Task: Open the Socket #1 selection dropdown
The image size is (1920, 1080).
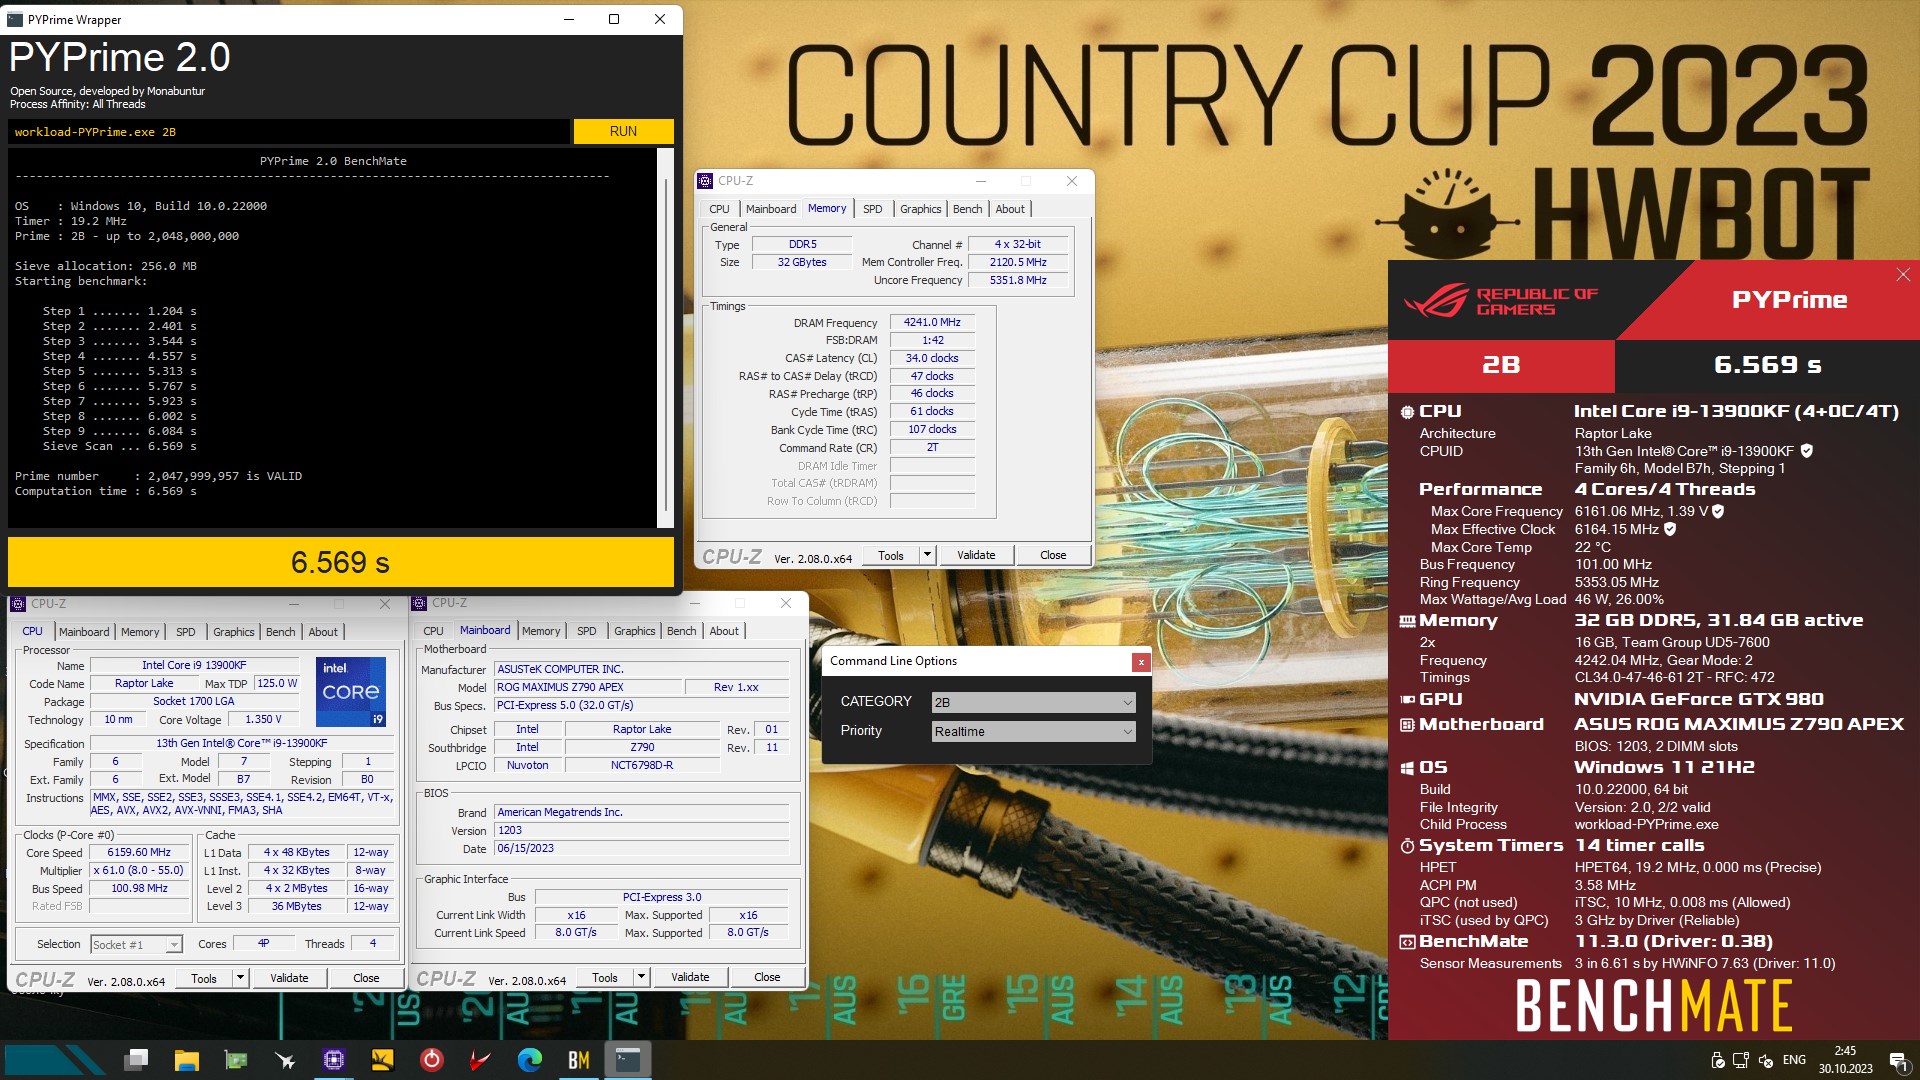Action: [136, 944]
